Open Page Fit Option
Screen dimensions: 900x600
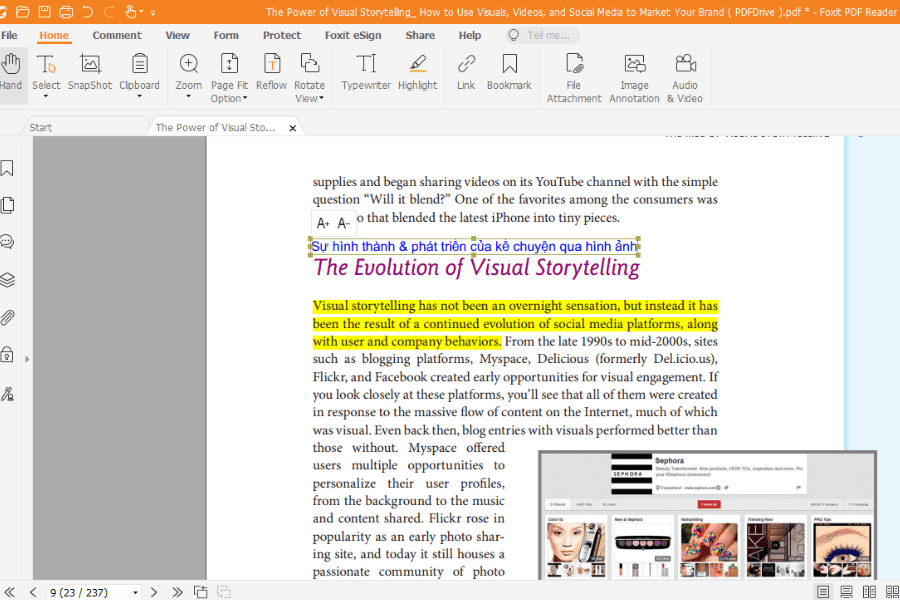(x=229, y=78)
